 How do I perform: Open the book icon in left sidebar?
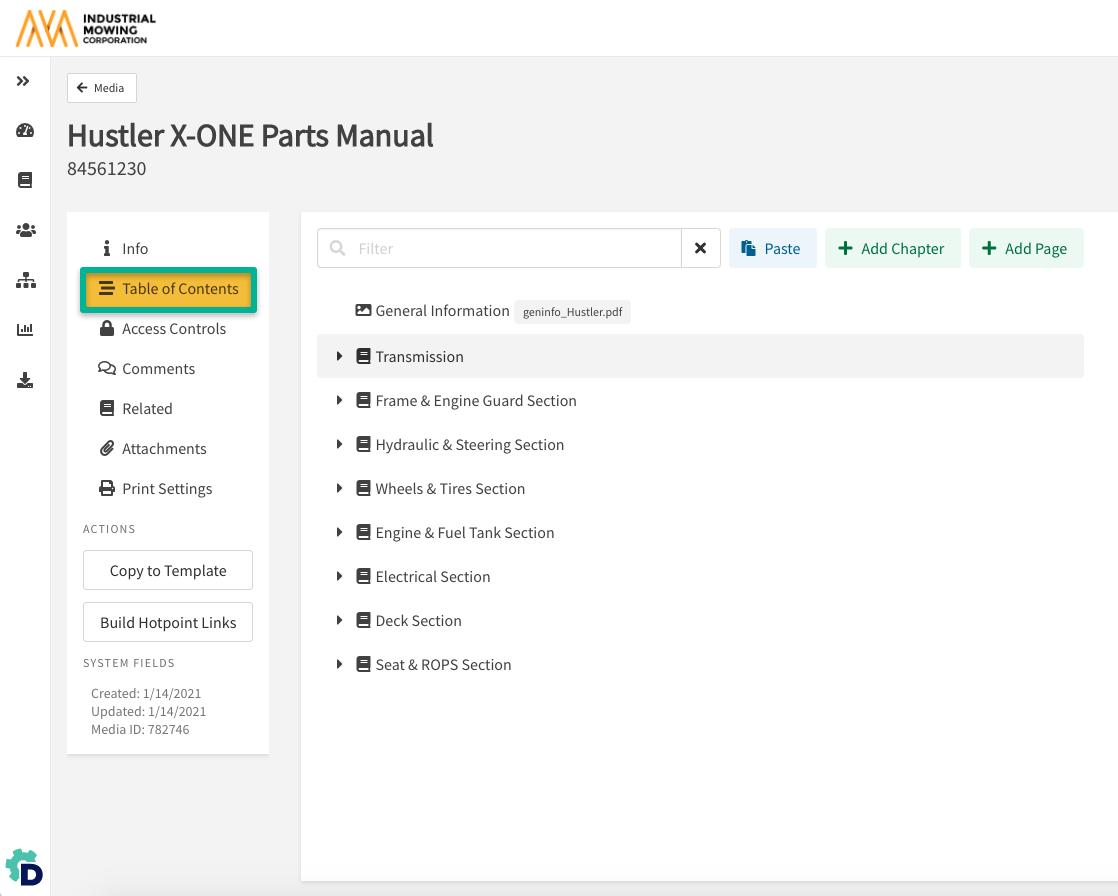coord(25,181)
